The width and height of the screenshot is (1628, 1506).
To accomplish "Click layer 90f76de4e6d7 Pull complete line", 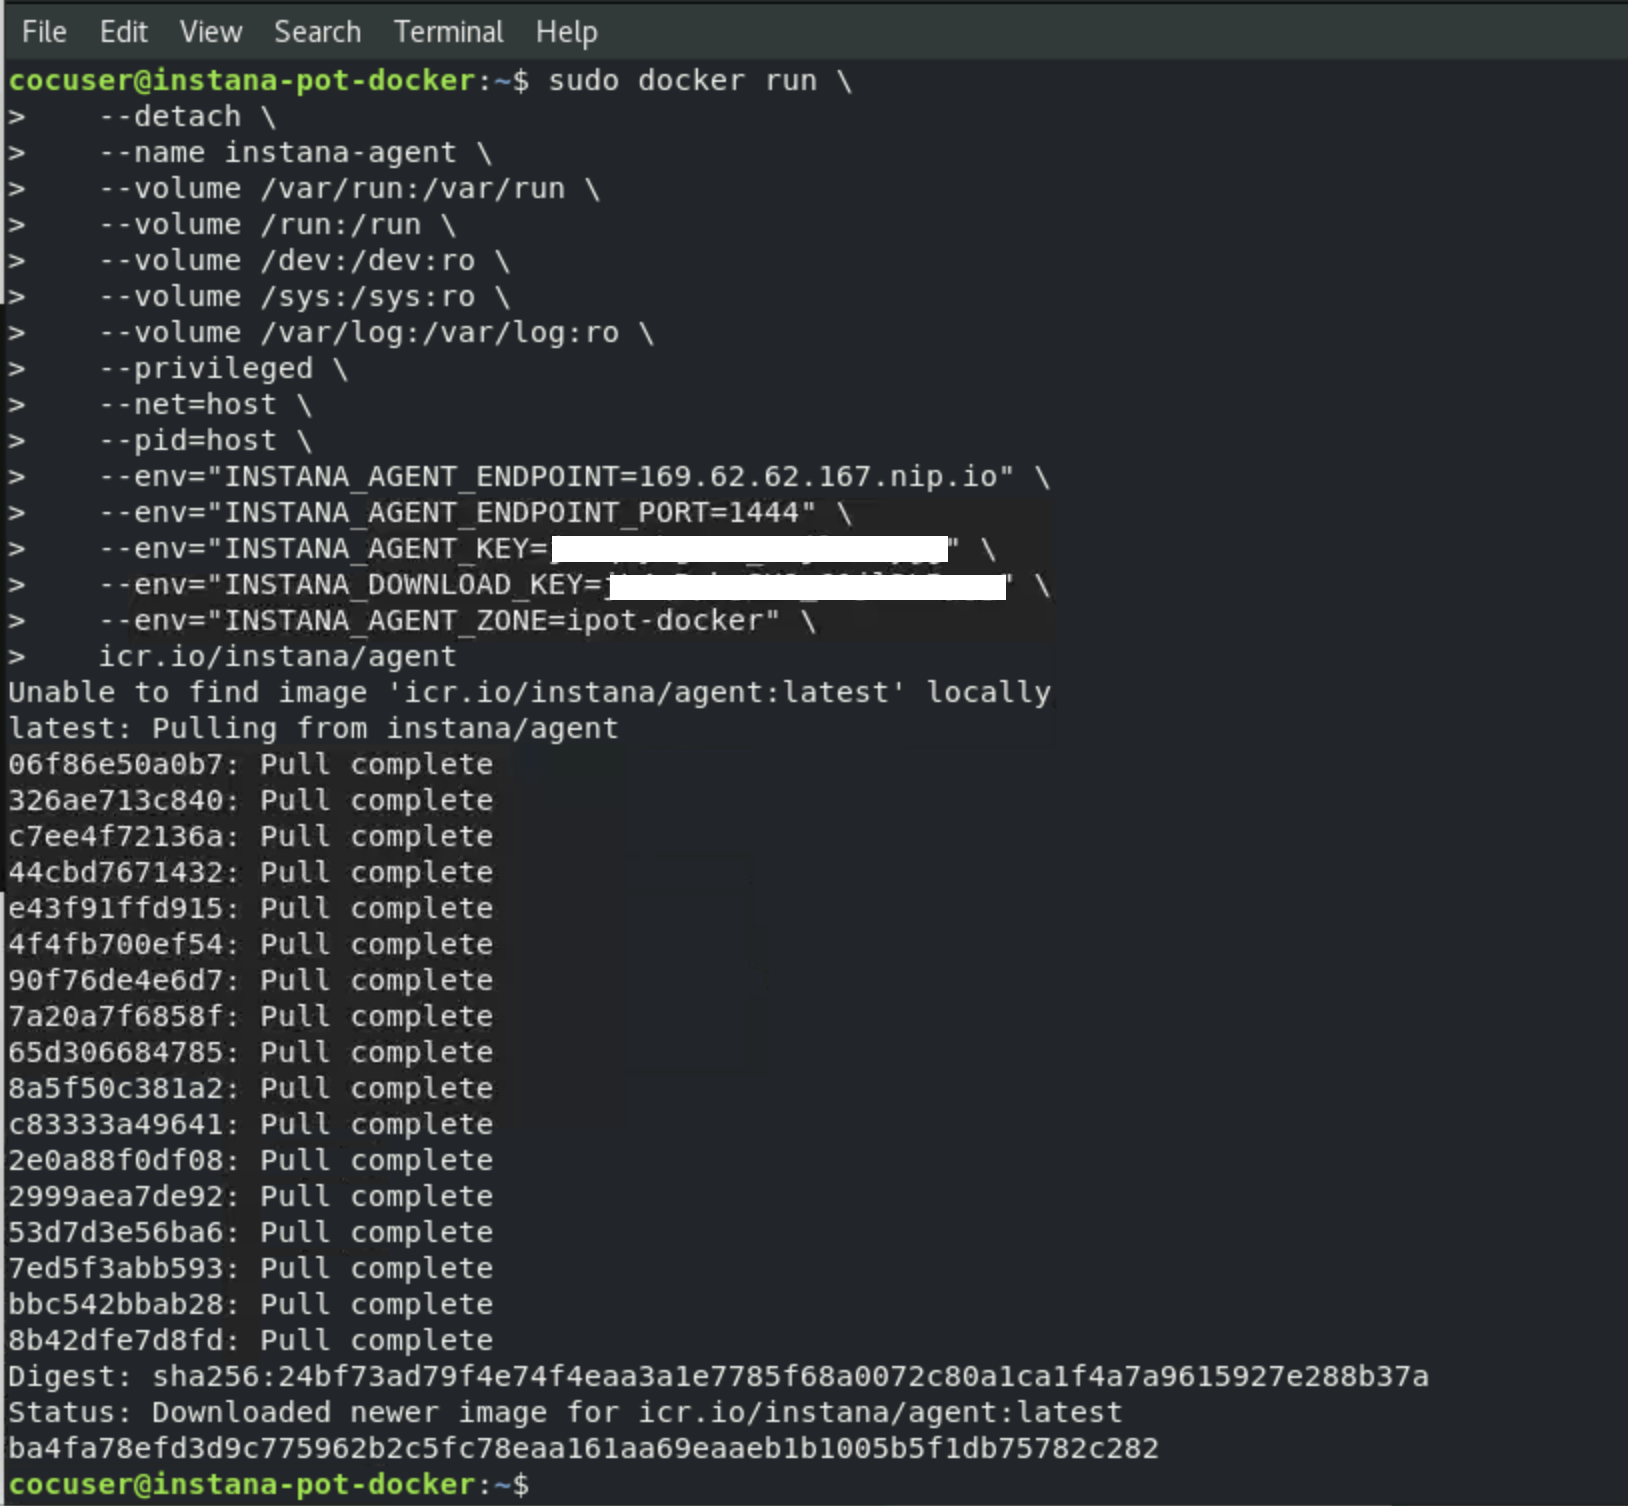I will 250,981.
